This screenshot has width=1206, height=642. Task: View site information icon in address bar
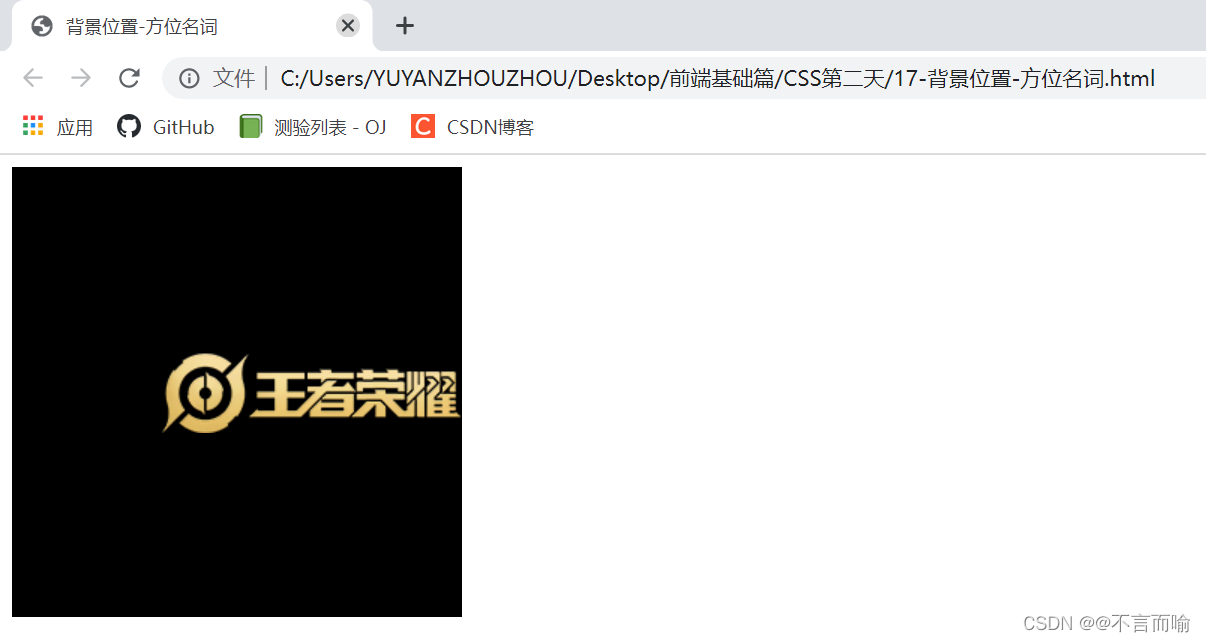click(x=189, y=78)
